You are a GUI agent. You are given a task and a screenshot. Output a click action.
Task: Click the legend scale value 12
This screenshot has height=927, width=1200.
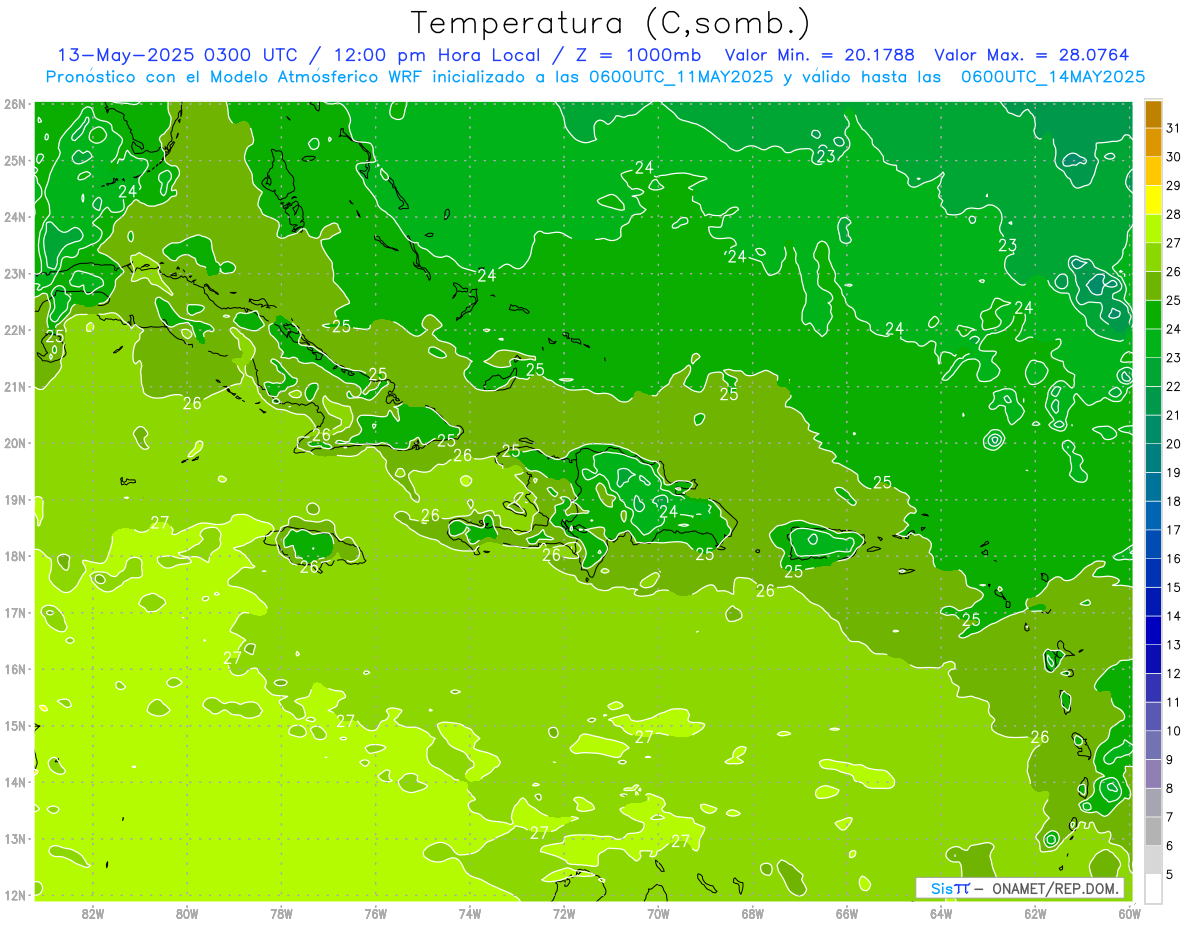point(1173,674)
